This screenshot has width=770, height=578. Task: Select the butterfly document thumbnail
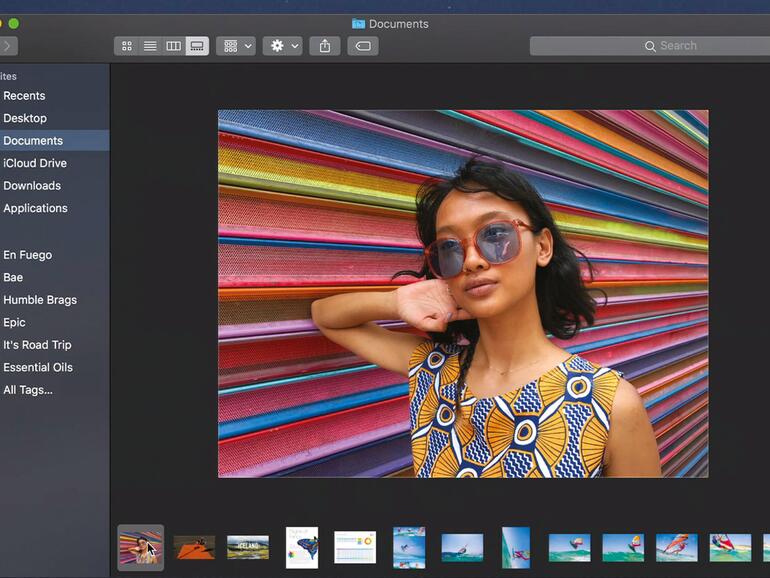302,548
